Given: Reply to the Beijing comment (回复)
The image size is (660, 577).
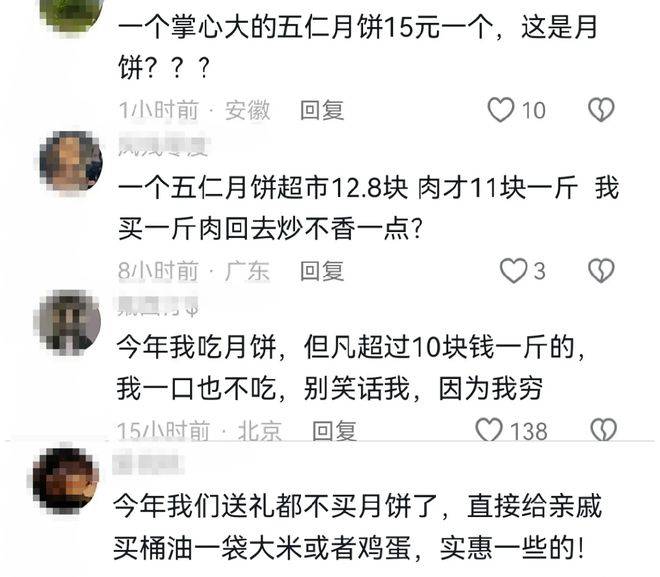Looking at the screenshot, I should tap(334, 431).
